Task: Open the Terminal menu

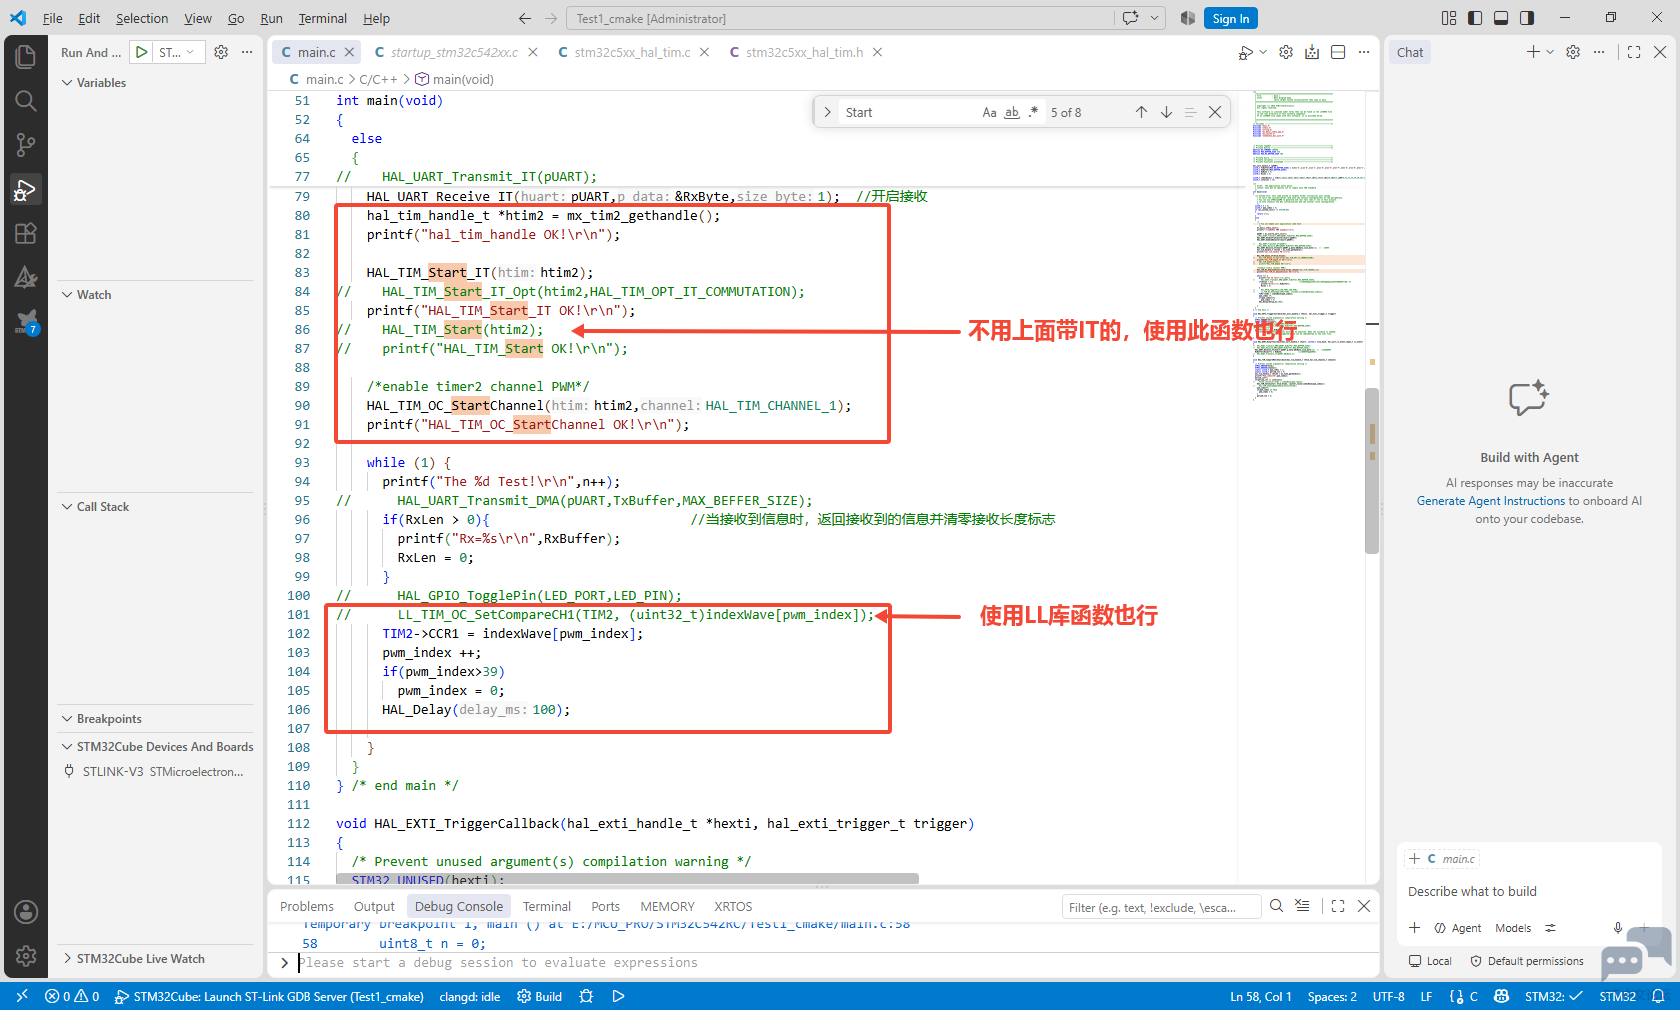Action: pos(322,18)
